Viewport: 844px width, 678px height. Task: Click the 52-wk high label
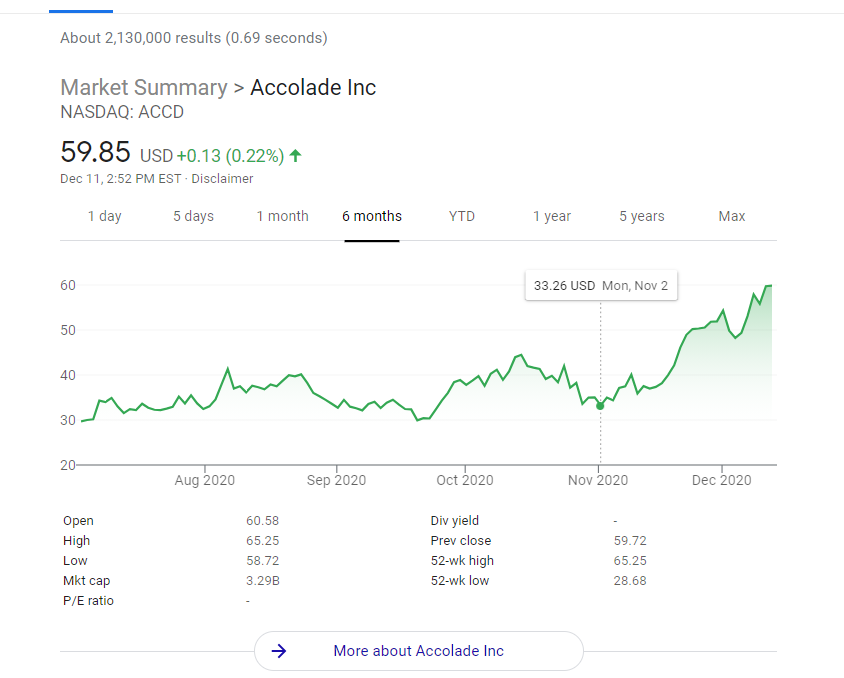462,561
